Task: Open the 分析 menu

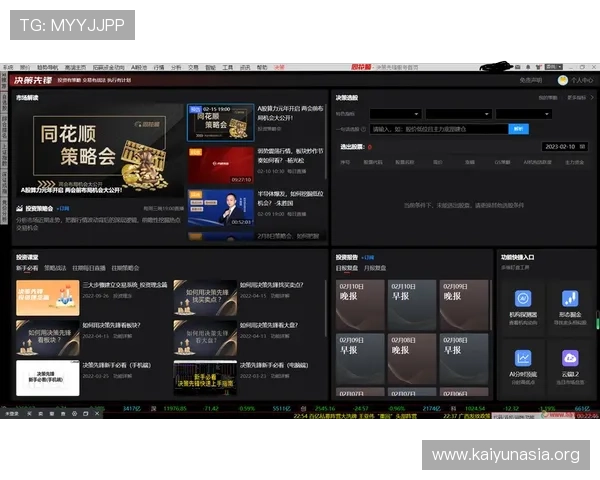Action: tap(176, 67)
